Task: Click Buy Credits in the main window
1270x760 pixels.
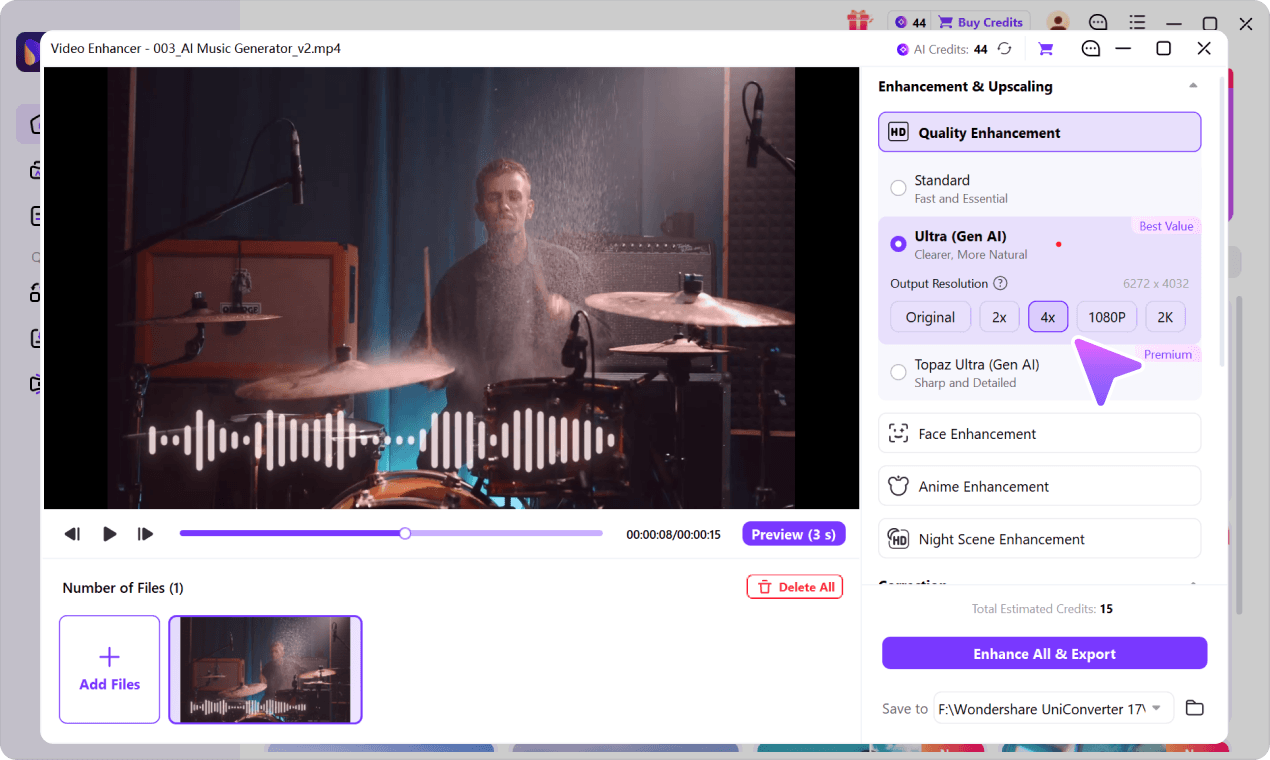Action: [980, 22]
